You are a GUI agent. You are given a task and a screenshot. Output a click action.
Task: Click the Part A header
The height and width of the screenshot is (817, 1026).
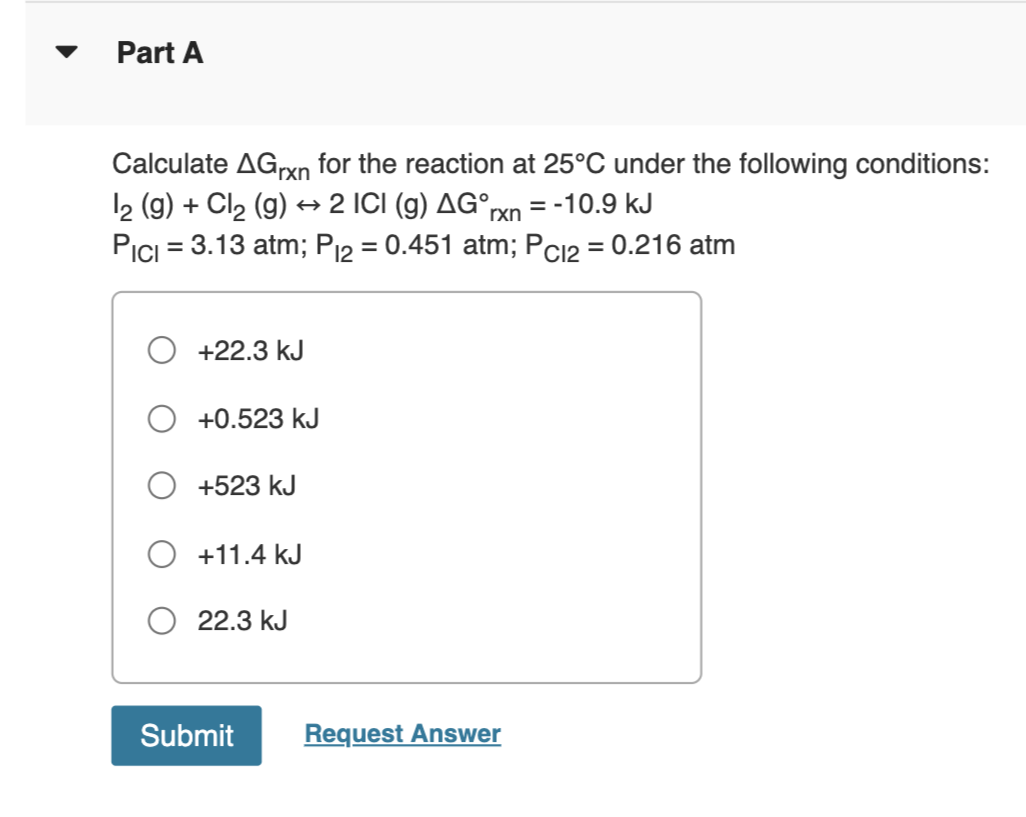click(x=160, y=53)
